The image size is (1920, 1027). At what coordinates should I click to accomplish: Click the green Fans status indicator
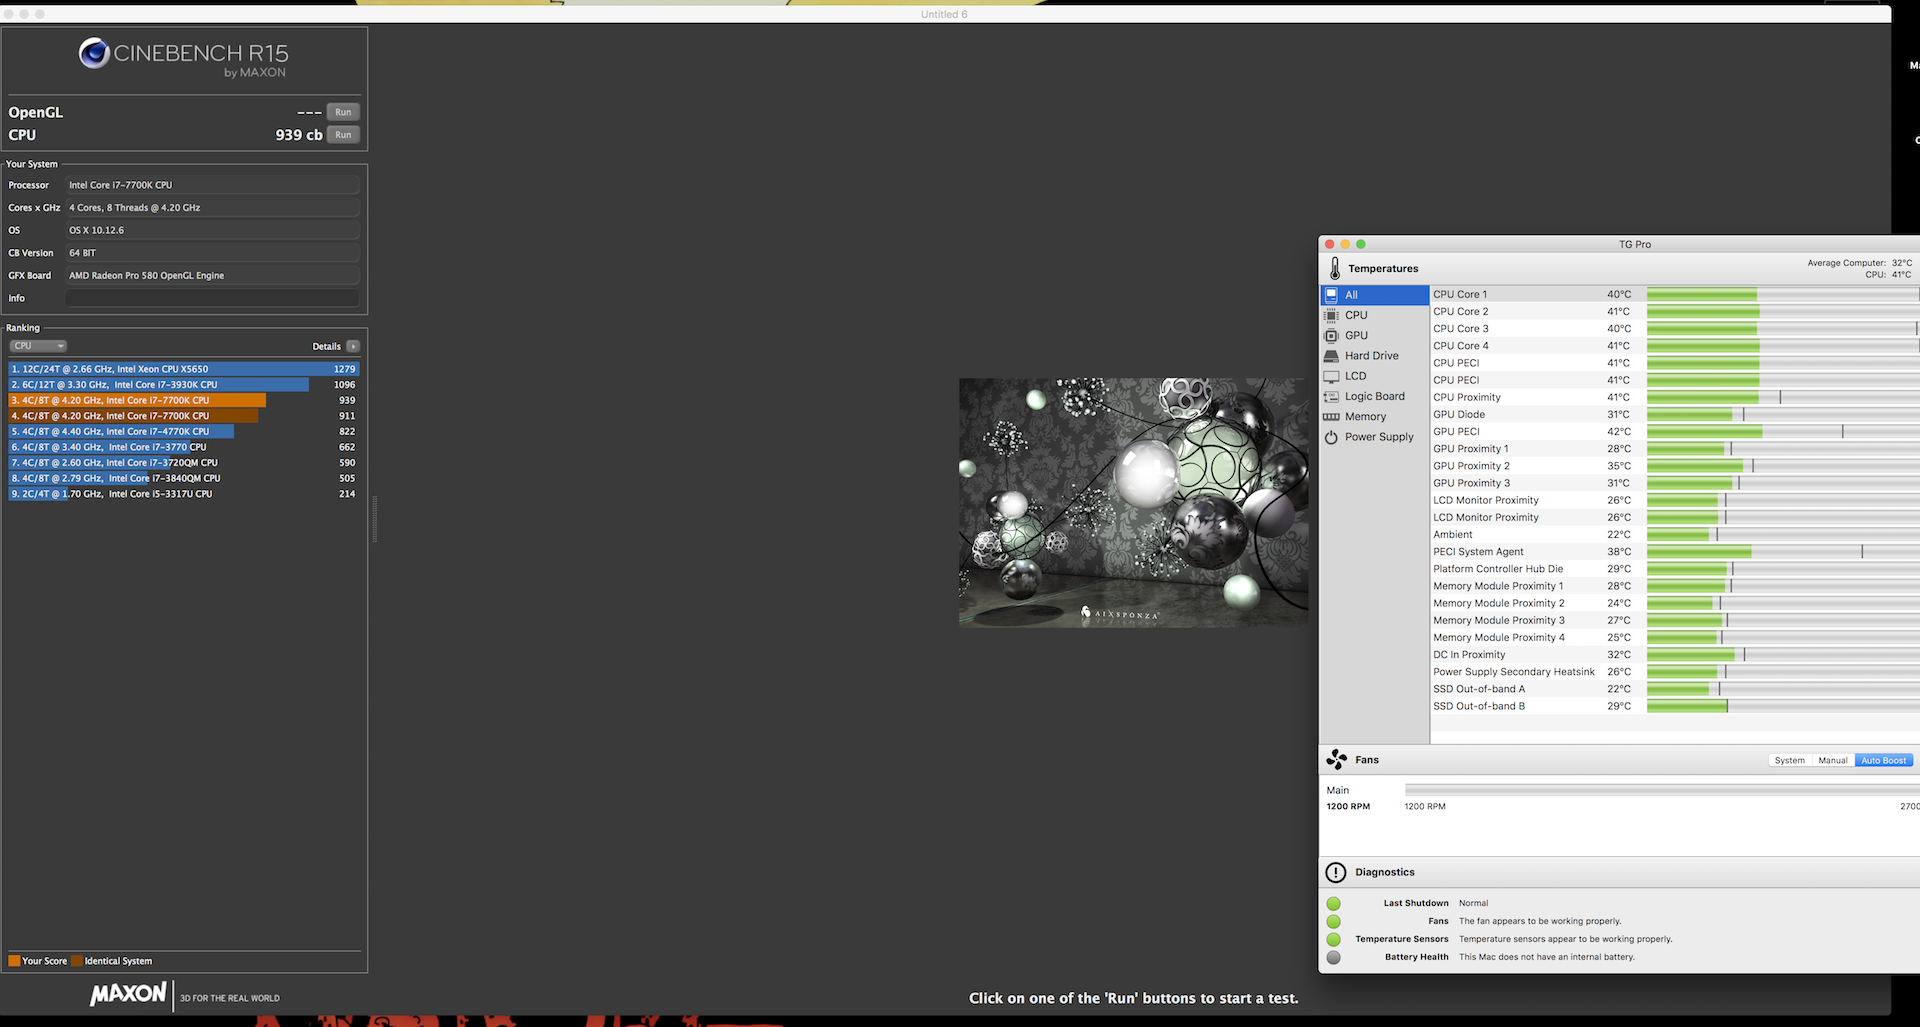(1333, 921)
